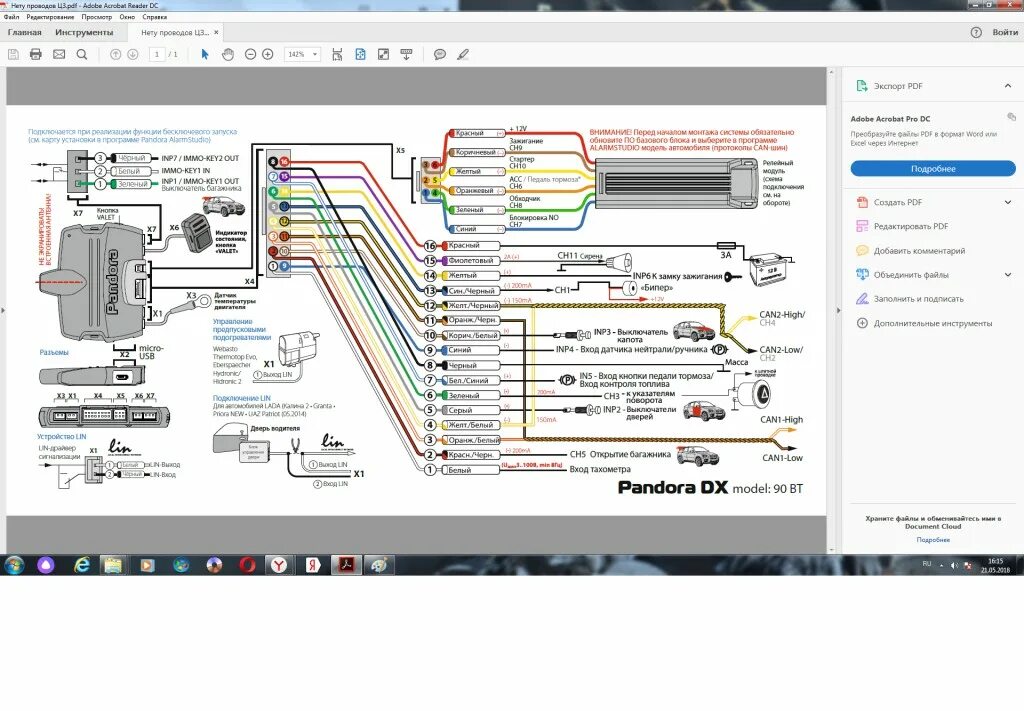Open the Добавить комментарий tool
The height and width of the screenshot is (711, 1024).
[x=919, y=251]
